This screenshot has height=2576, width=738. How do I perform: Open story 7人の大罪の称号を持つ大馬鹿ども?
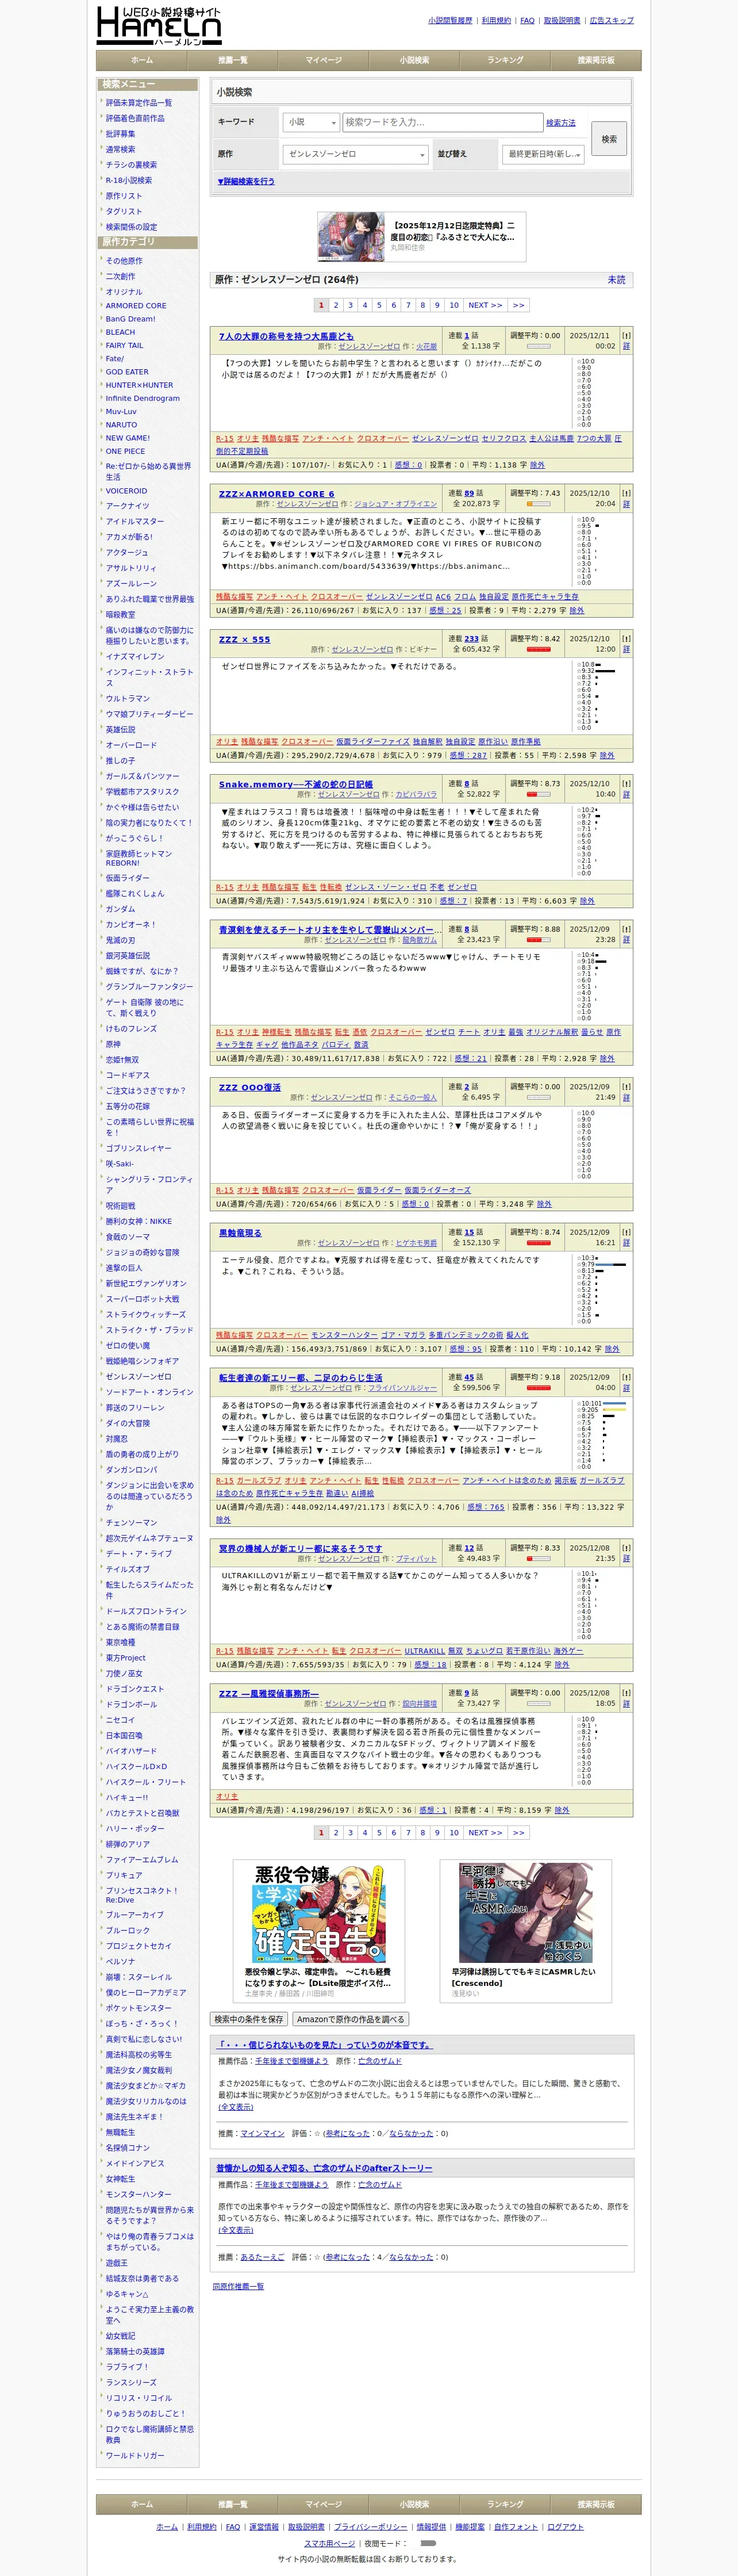click(x=286, y=336)
